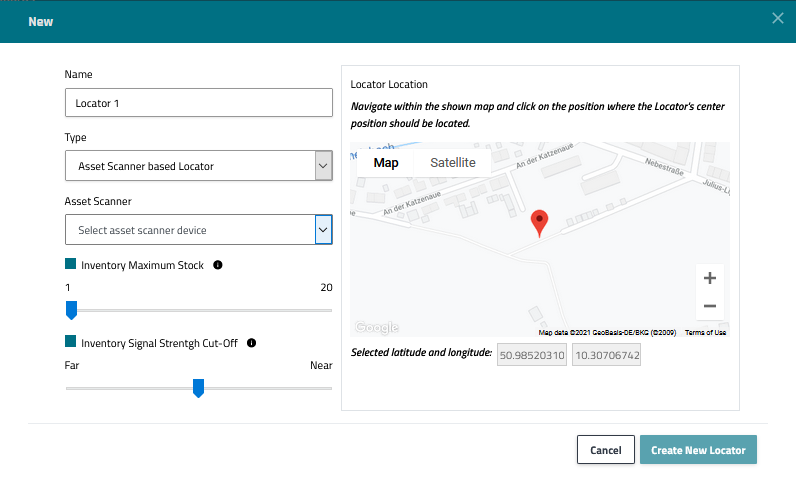Click the Name input field
Screen dimensions: 796x486
click(x=198, y=103)
